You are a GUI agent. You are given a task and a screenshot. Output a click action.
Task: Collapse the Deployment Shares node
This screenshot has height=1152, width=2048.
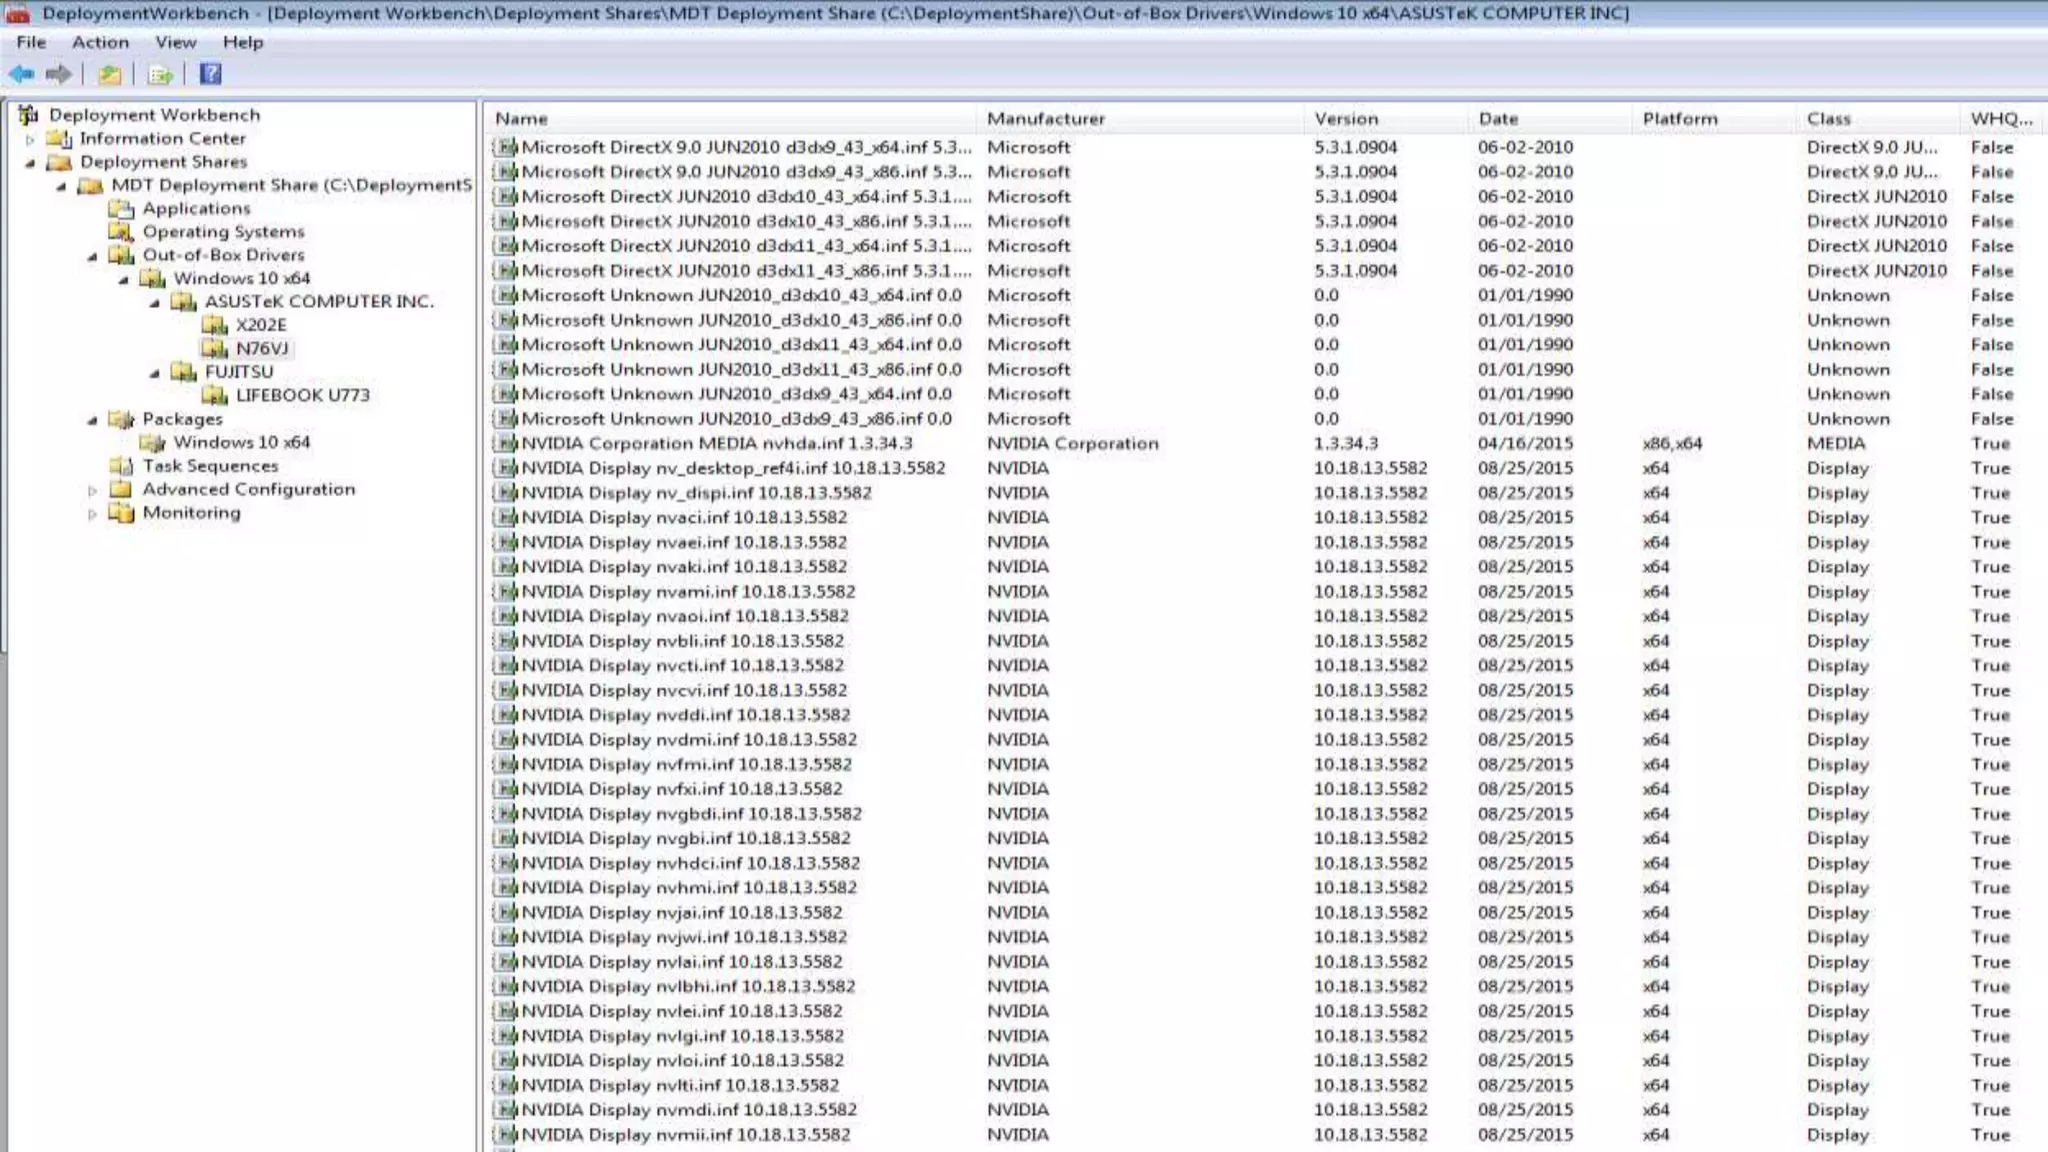(x=30, y=163)
